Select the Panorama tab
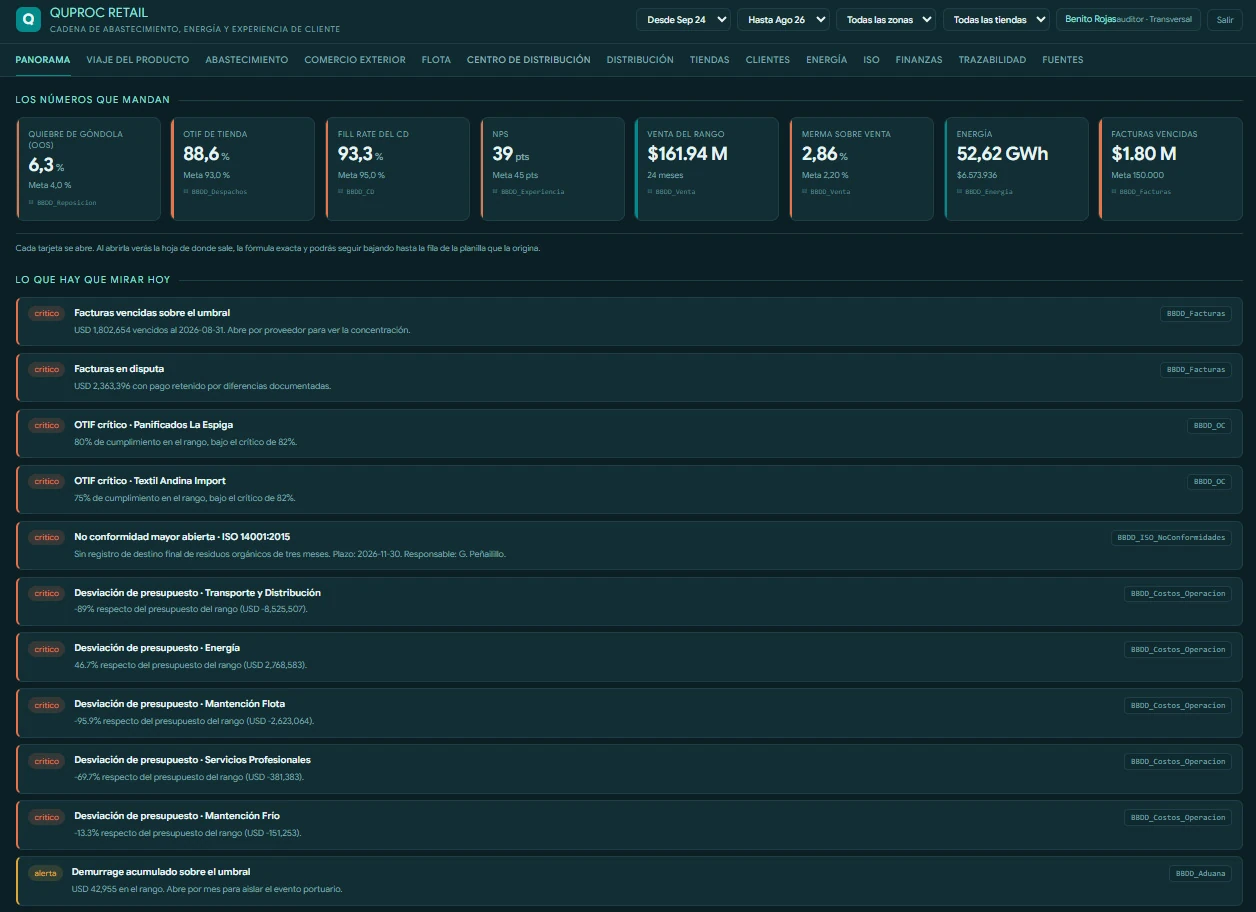The width and height of the screenshot is (1256, 912). click(x=43, y=60)
